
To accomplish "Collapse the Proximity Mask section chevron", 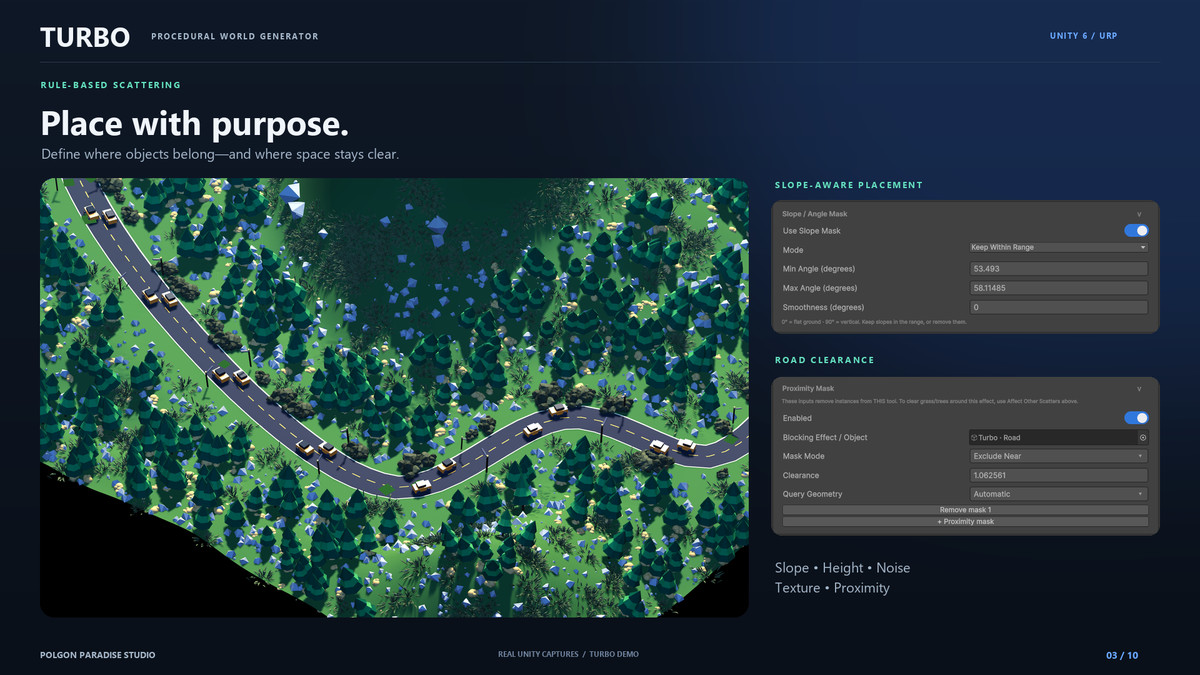I will 1138,388.
